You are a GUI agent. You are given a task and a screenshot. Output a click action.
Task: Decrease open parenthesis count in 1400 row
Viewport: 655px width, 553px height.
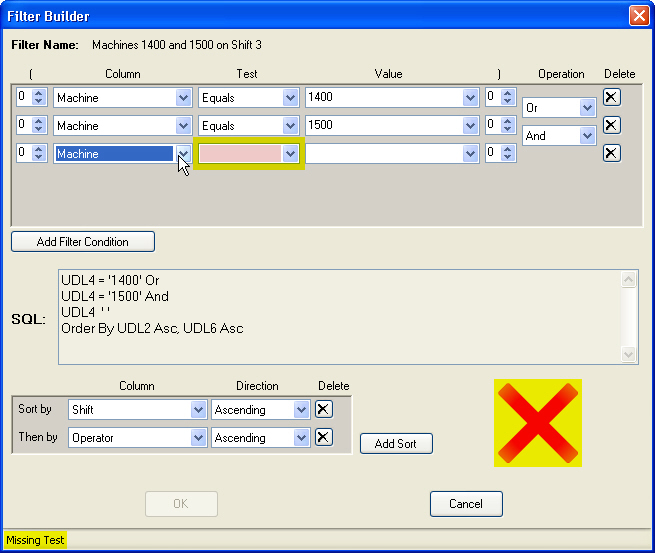tap(38, 101)
